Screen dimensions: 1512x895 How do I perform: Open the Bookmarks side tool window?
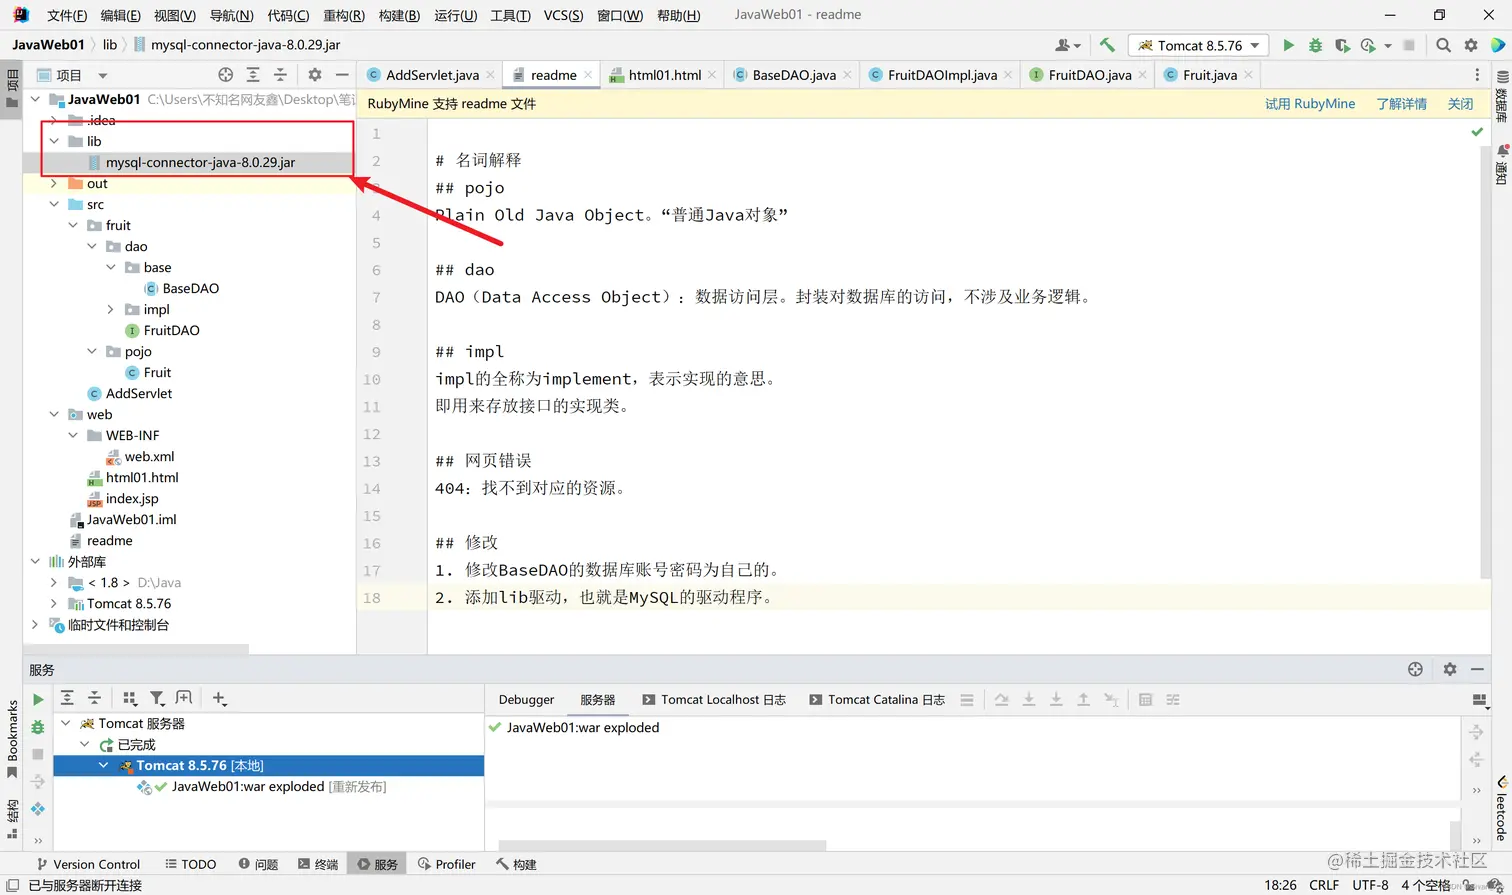coord(12,738)
